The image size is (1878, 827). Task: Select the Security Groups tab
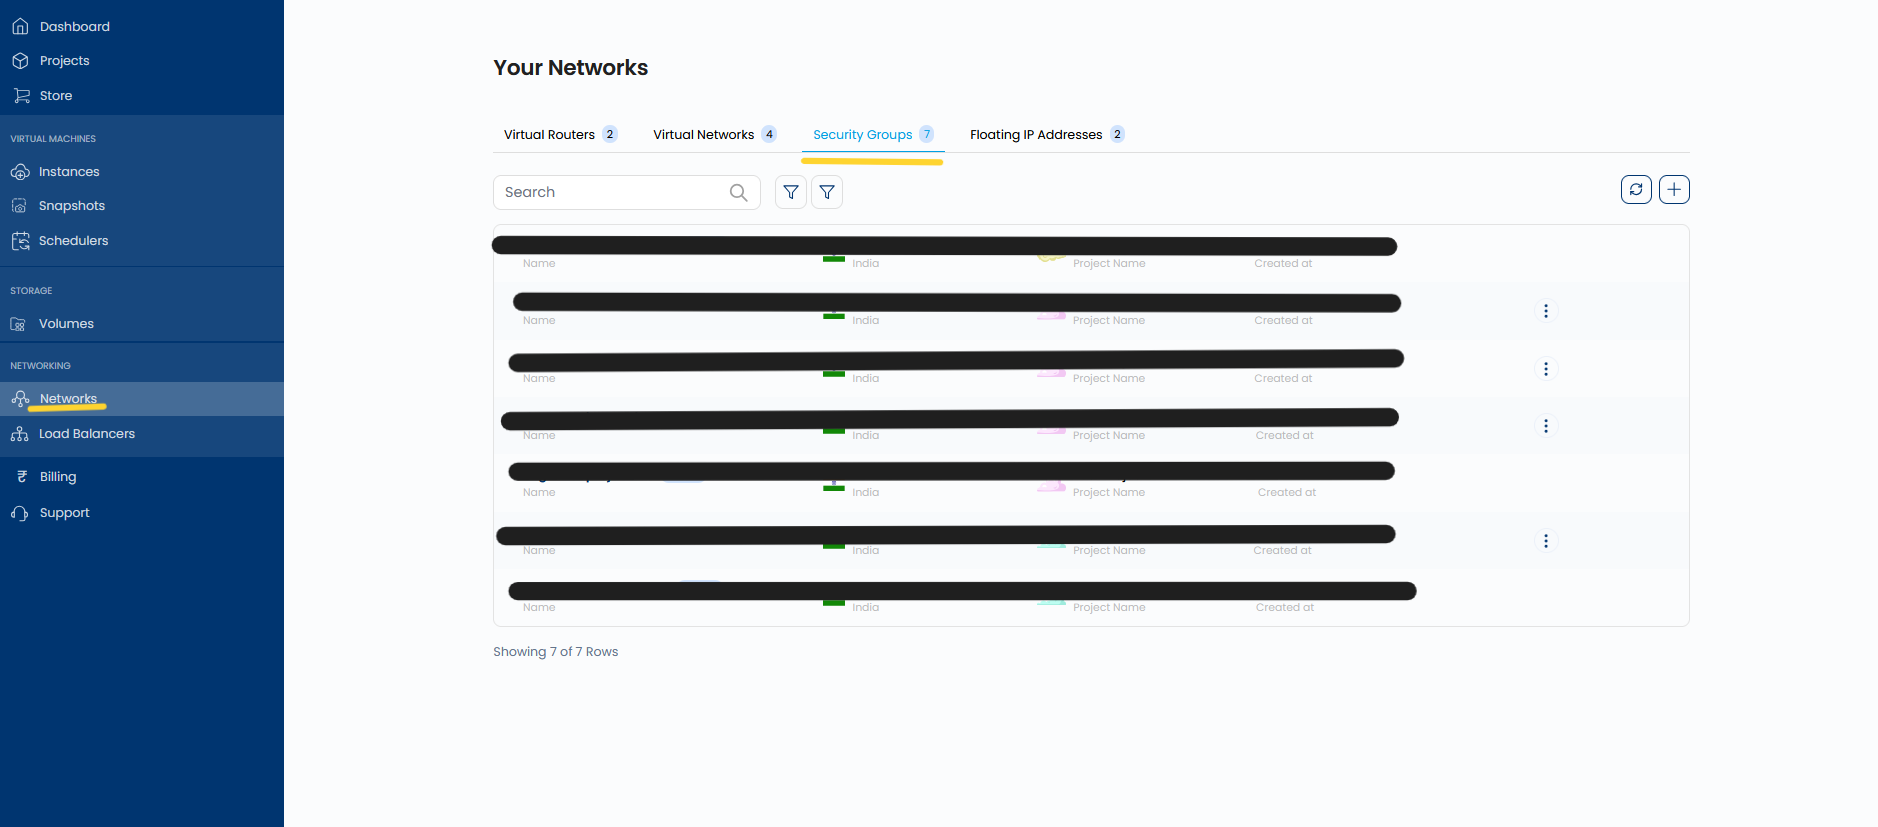pyautogui.click(x=873, y=135)
